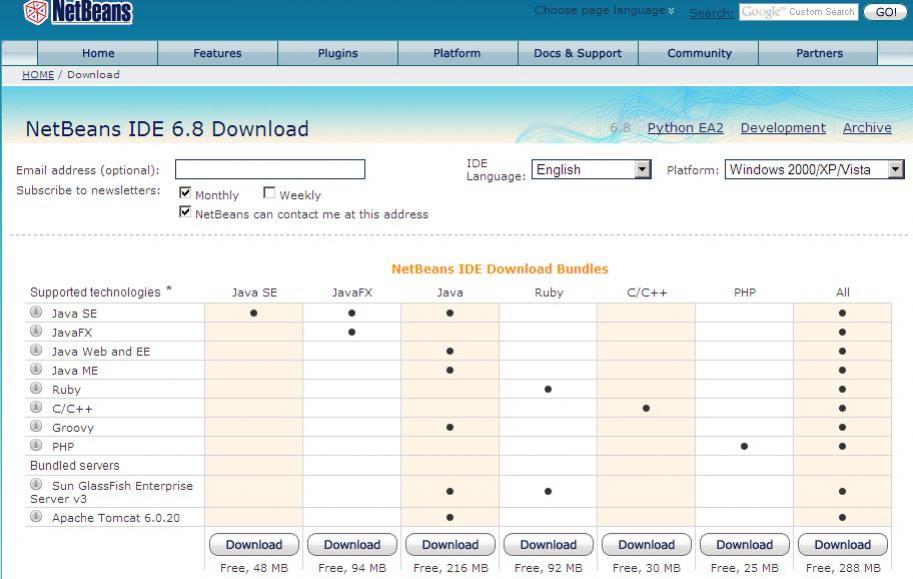Click the PHP column header
The width and height of the screenshot is (913, 579).
[x=745, y=292]
